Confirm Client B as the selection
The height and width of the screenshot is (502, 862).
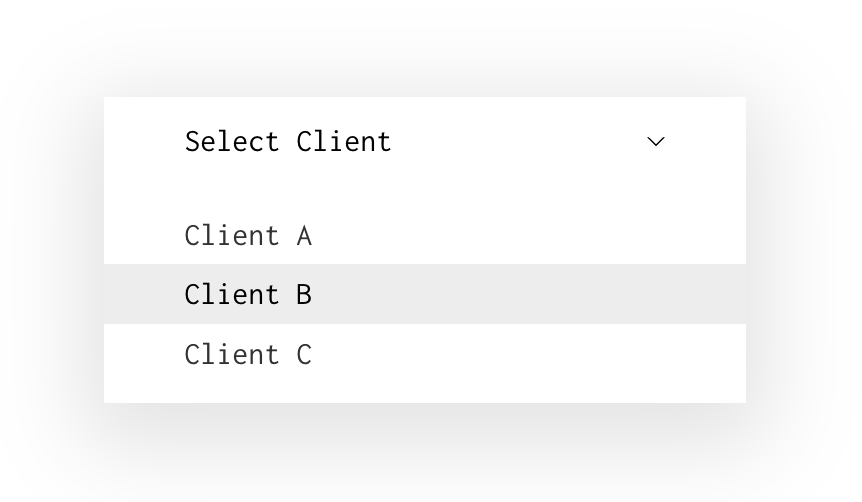248,295
